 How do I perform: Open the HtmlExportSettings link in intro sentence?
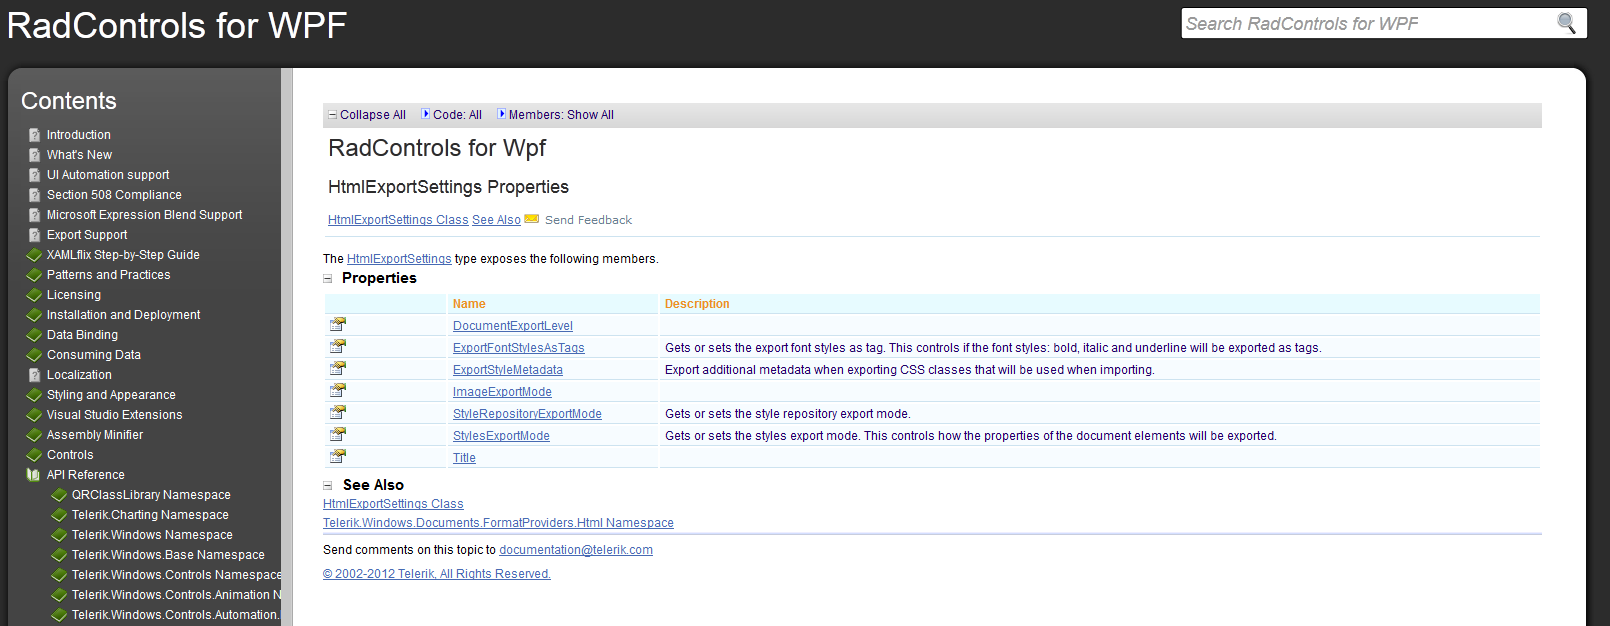(399, 259)
